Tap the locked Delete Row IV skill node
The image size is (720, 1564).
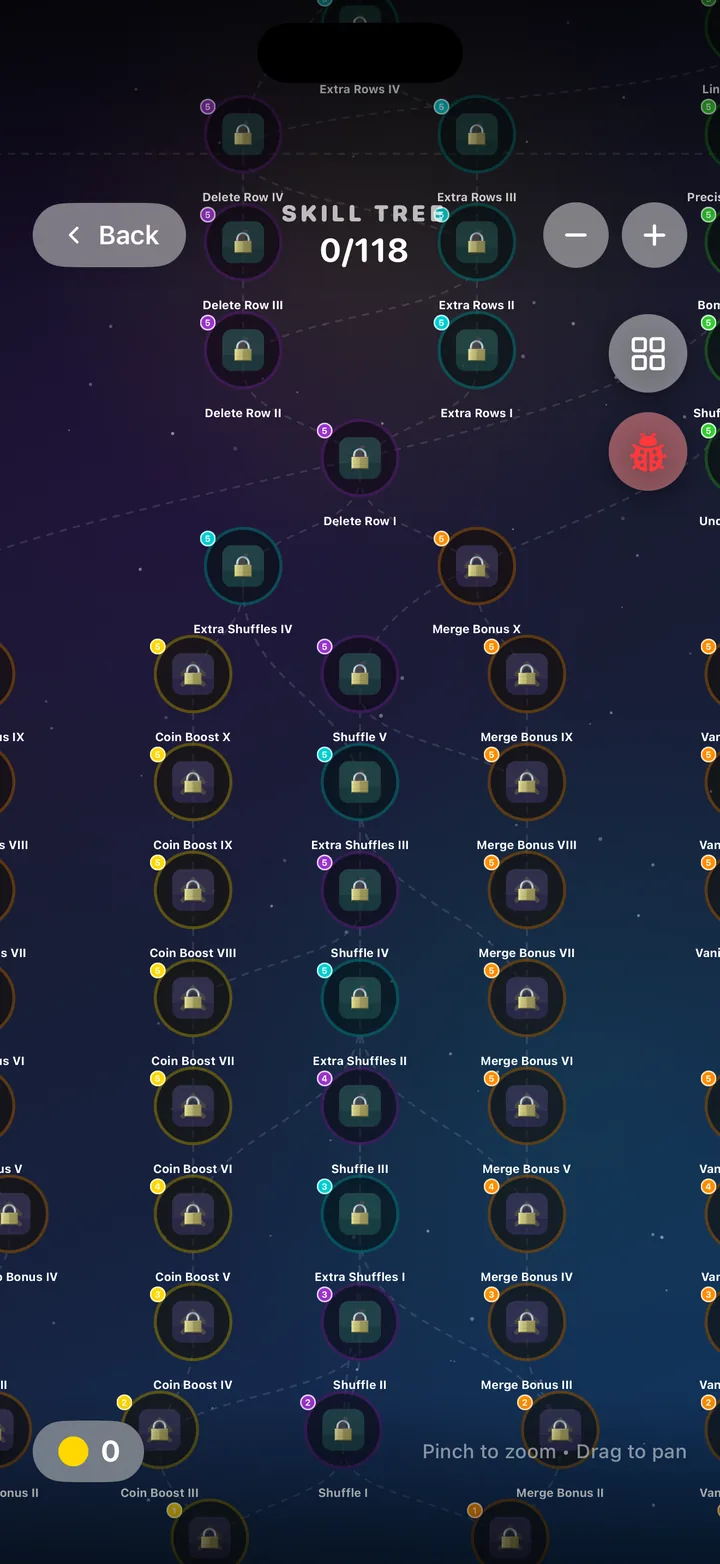pos(243,134)
